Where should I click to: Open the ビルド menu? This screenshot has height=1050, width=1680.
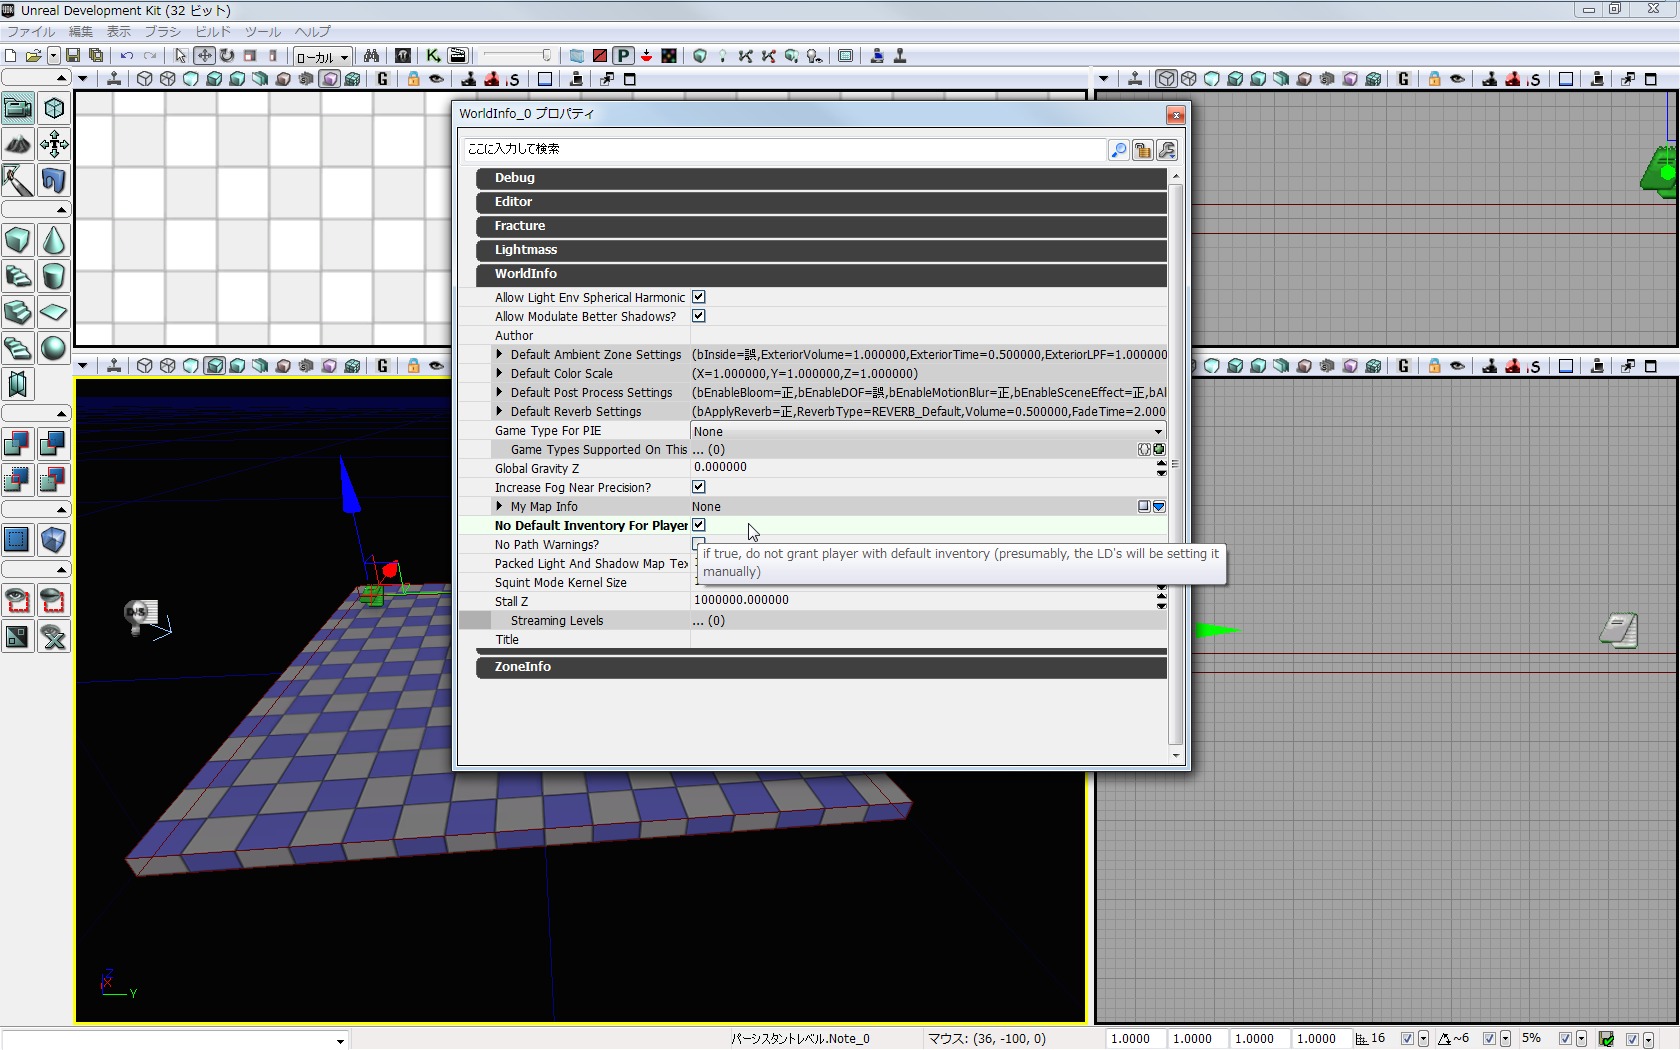(x=213, y=32)
